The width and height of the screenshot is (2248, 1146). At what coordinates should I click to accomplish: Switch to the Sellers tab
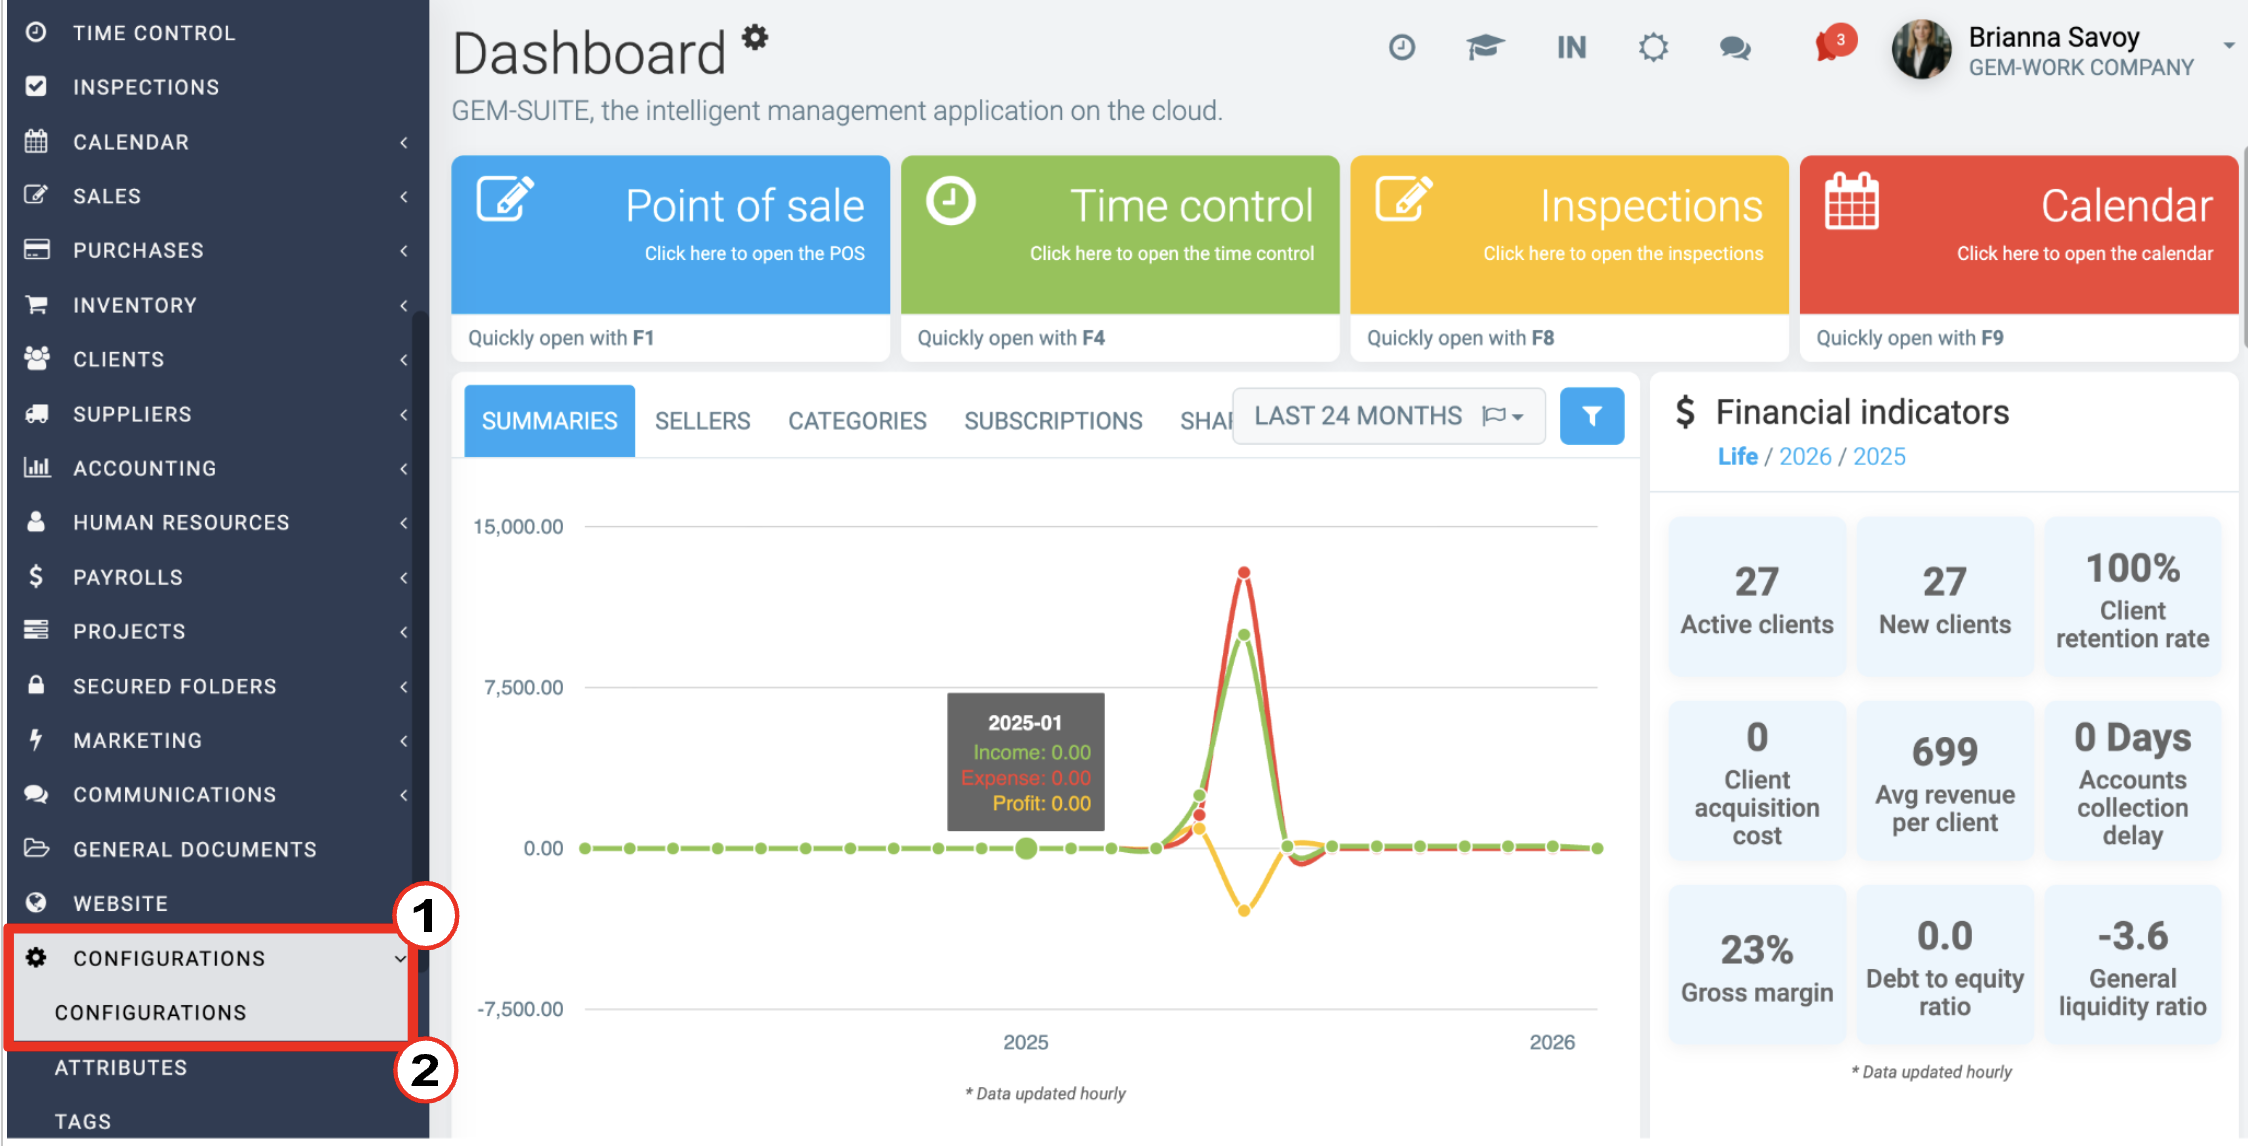click(702, 421)
